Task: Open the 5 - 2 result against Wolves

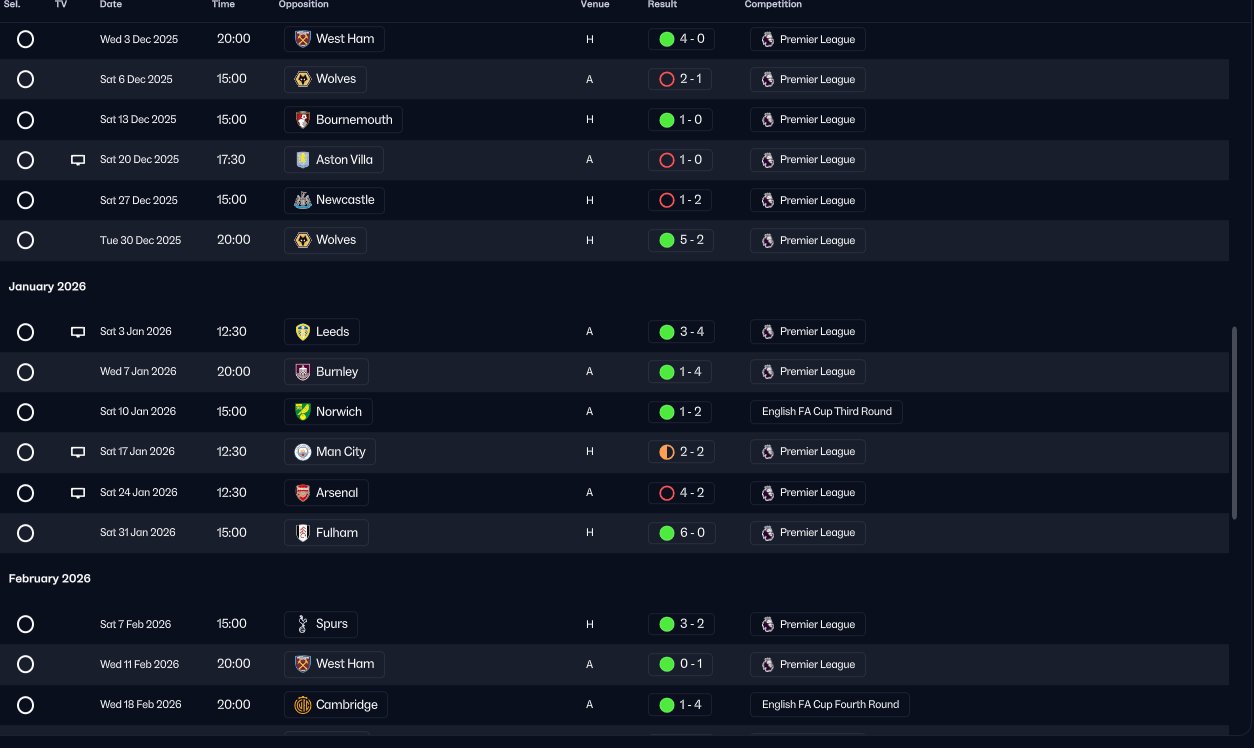Action: [x=681, y=240]
